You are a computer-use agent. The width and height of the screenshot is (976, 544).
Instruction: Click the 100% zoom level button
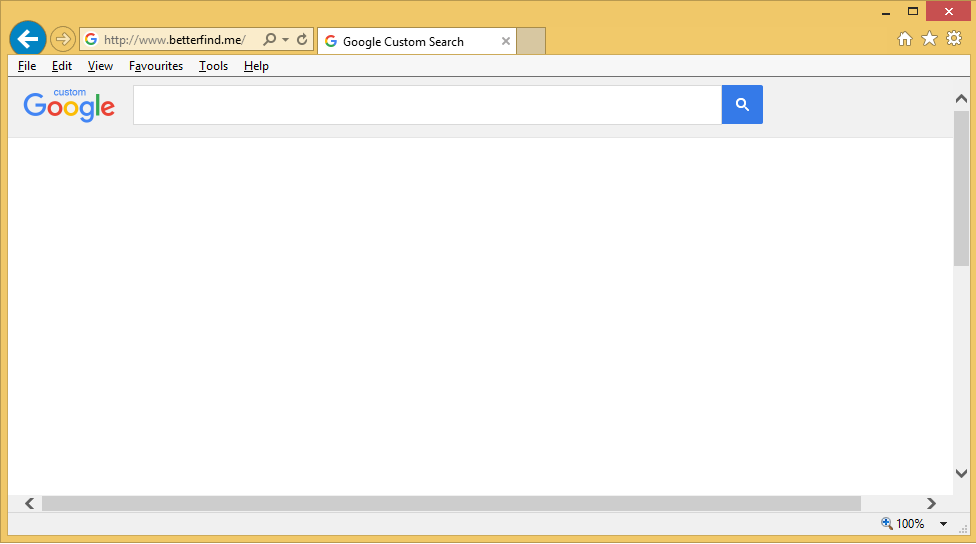click(903, 524)
